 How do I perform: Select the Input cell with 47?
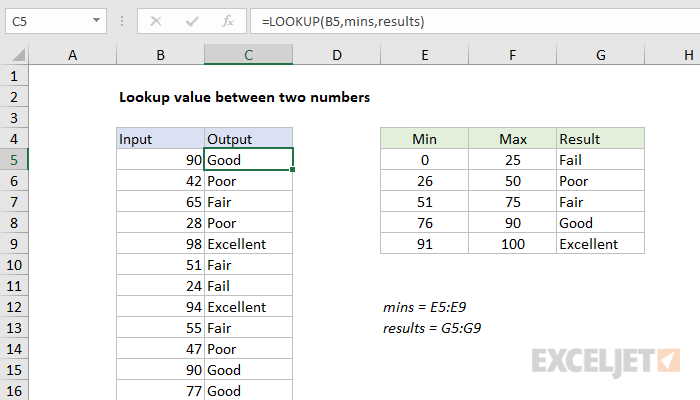coord(160,349)
